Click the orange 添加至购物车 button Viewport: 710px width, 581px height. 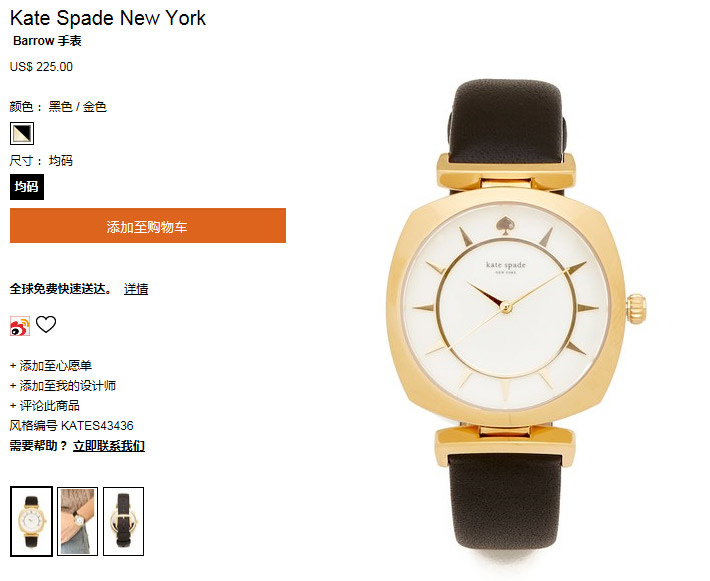click(148, 226)
